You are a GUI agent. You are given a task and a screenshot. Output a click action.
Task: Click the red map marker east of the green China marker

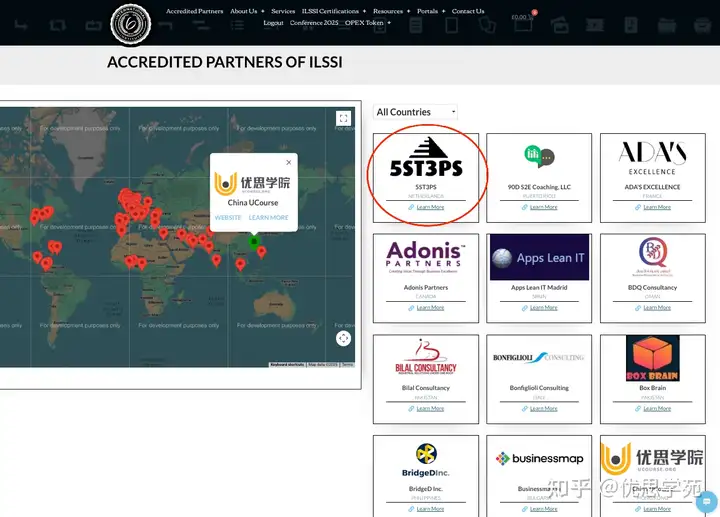tap(262, 252)
